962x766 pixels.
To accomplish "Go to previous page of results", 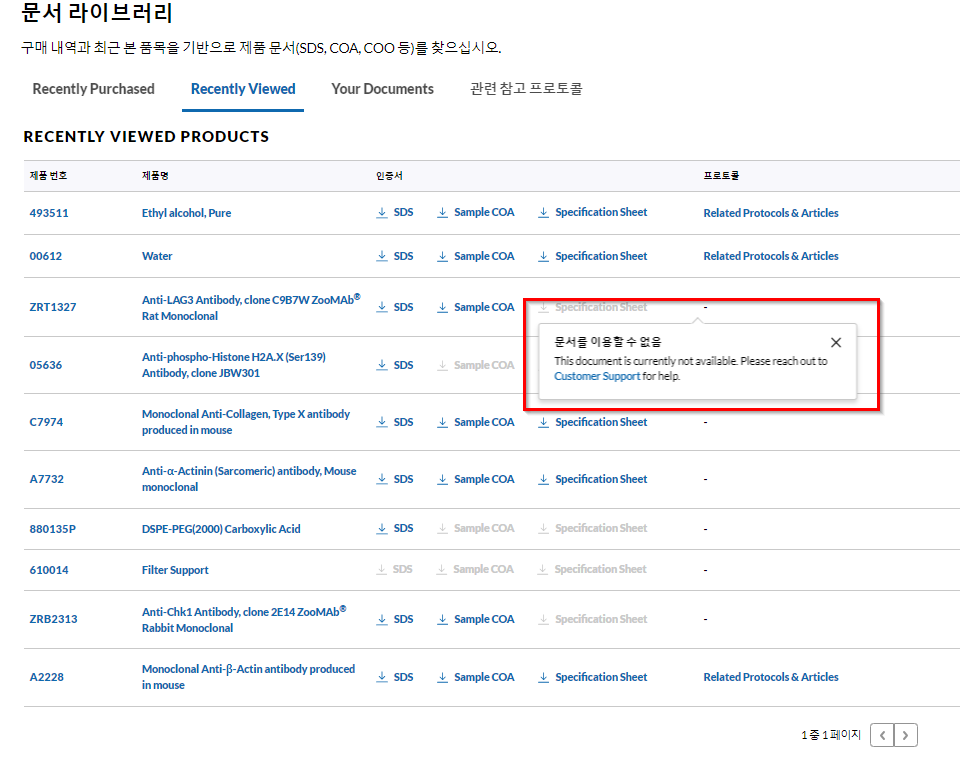I will point(882,735).
